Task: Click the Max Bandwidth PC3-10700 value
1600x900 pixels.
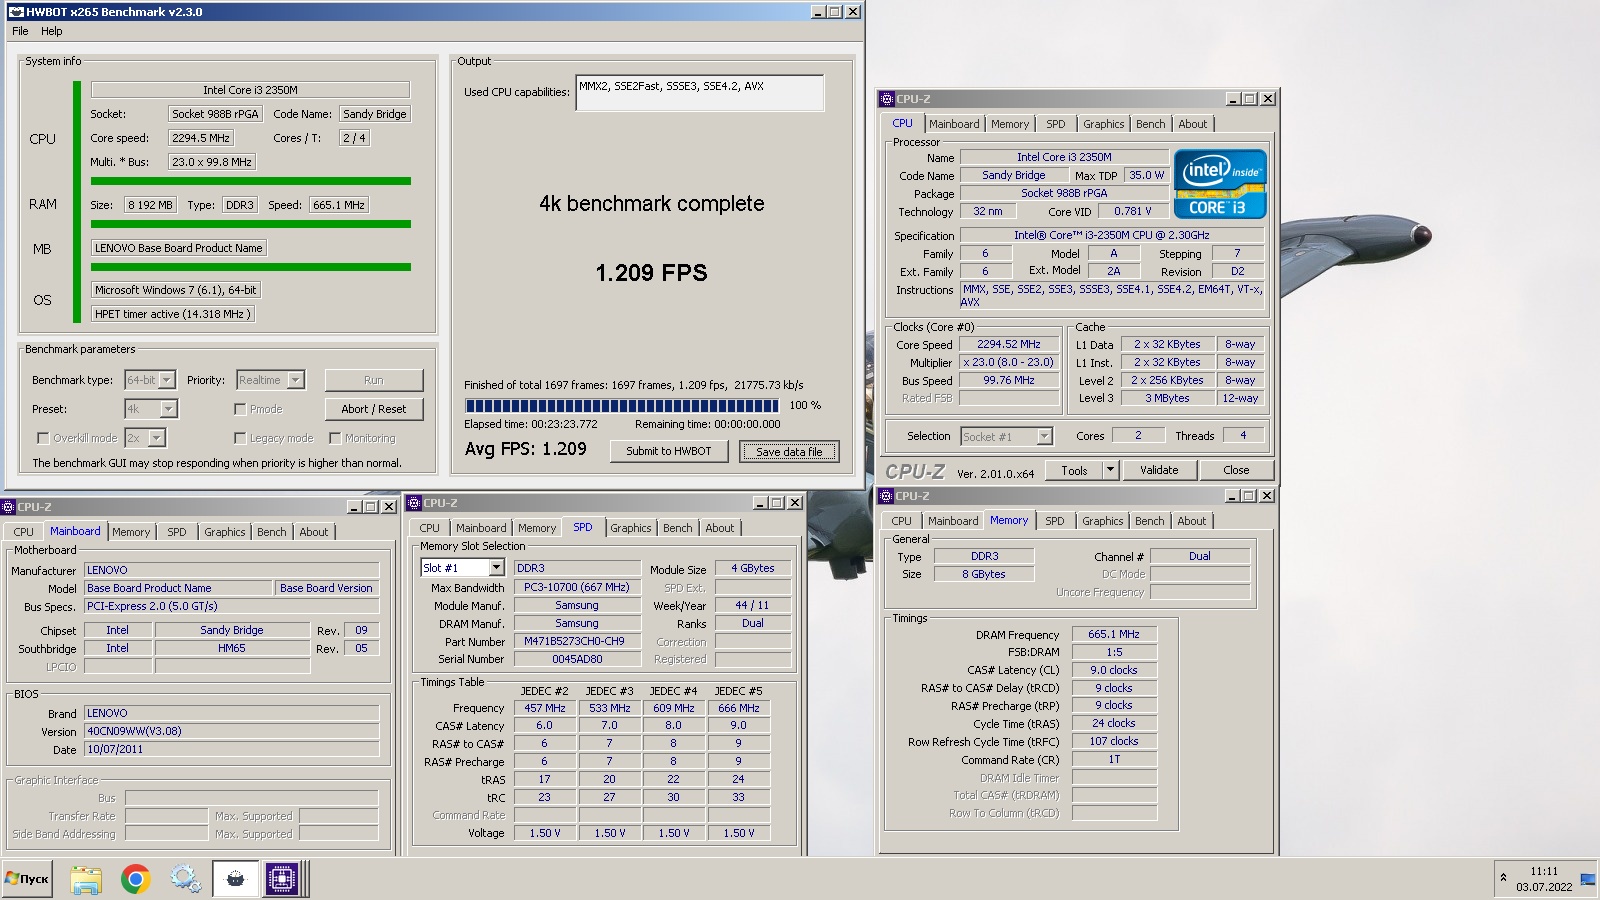Action: point(577,587)
